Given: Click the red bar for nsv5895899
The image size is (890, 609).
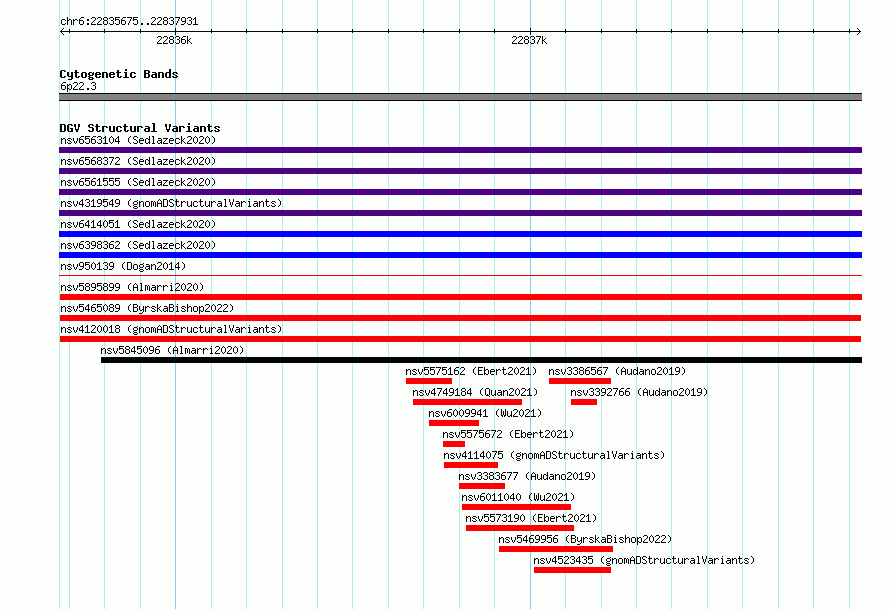Looking at the screenshot, I should (460, 297).
